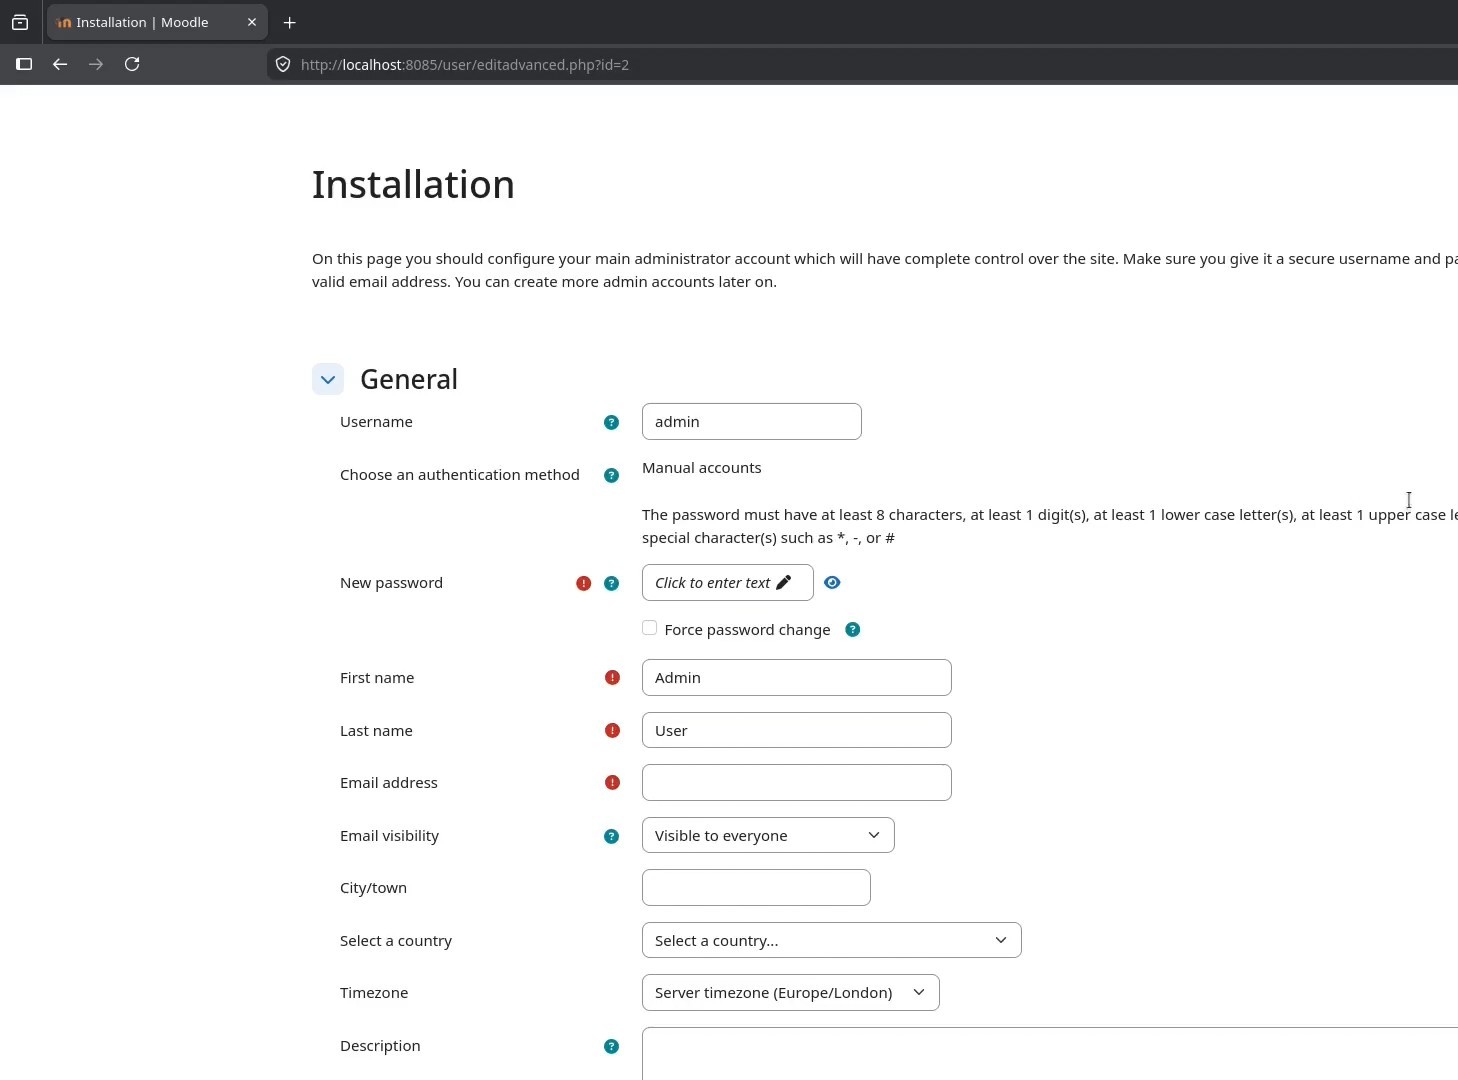The width and height of the screenshot is (1458, 1080).
Task: Click the City/town field
Action: tap(756, 887)
